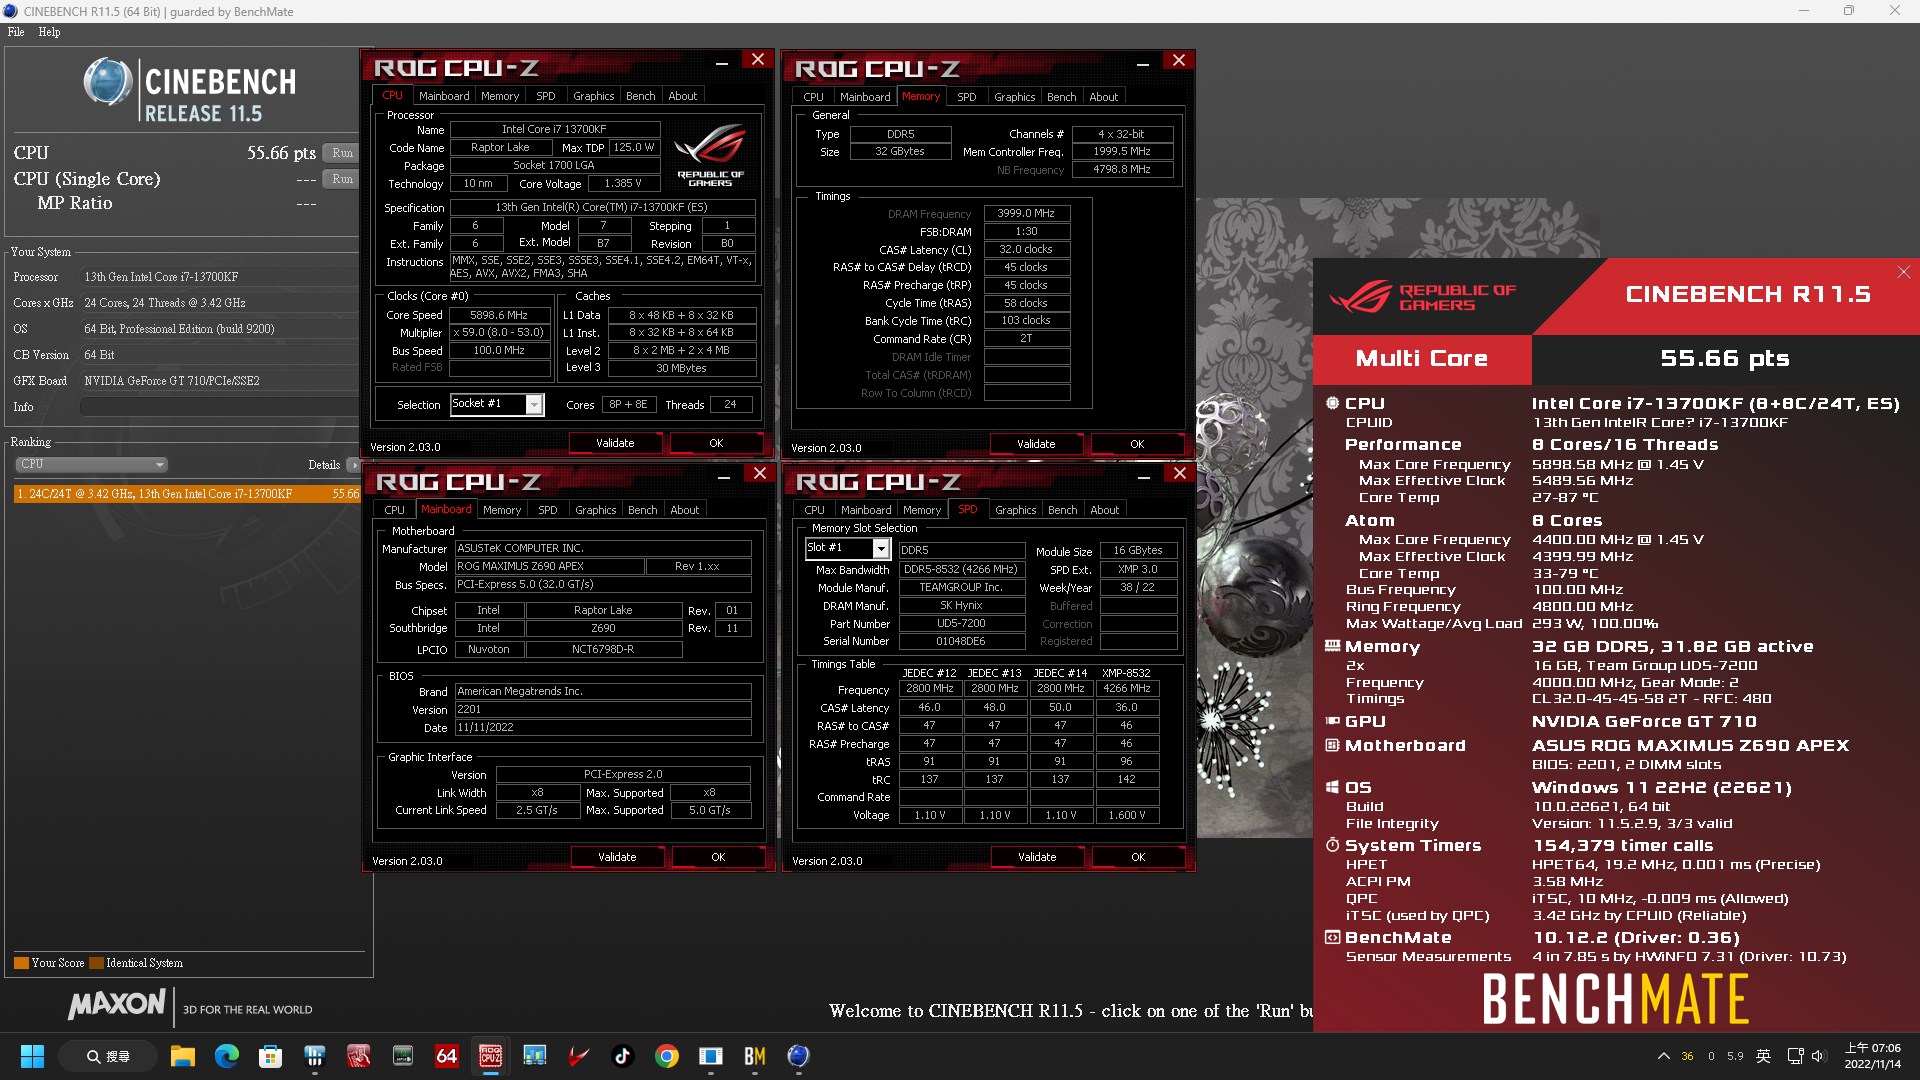Open SPD tab in top-right CPU-Z window
The image size is (1920, 1080).
[x=966, y=97]
